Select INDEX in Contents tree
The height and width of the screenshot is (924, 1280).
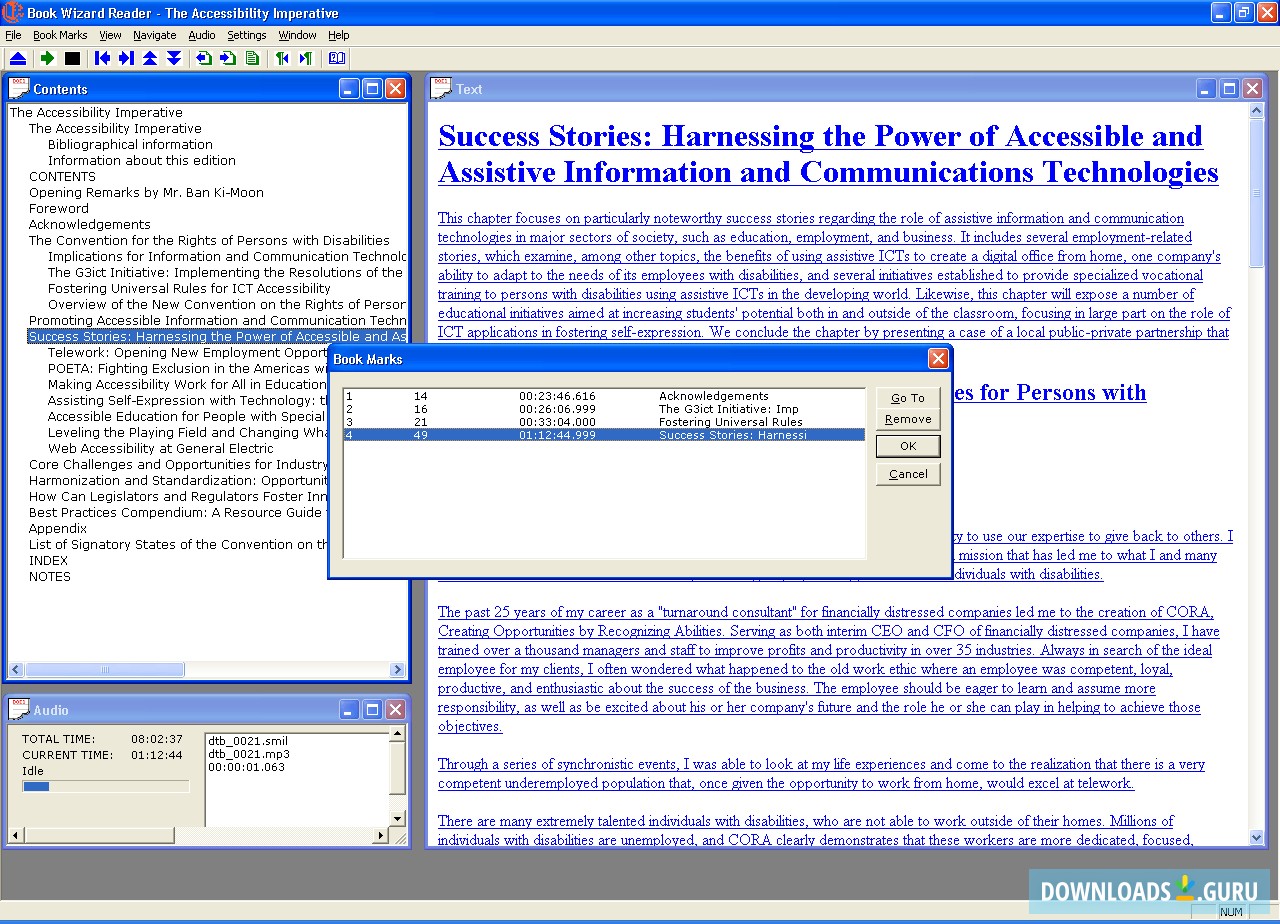pyautogui.click(x=48, y=560)
